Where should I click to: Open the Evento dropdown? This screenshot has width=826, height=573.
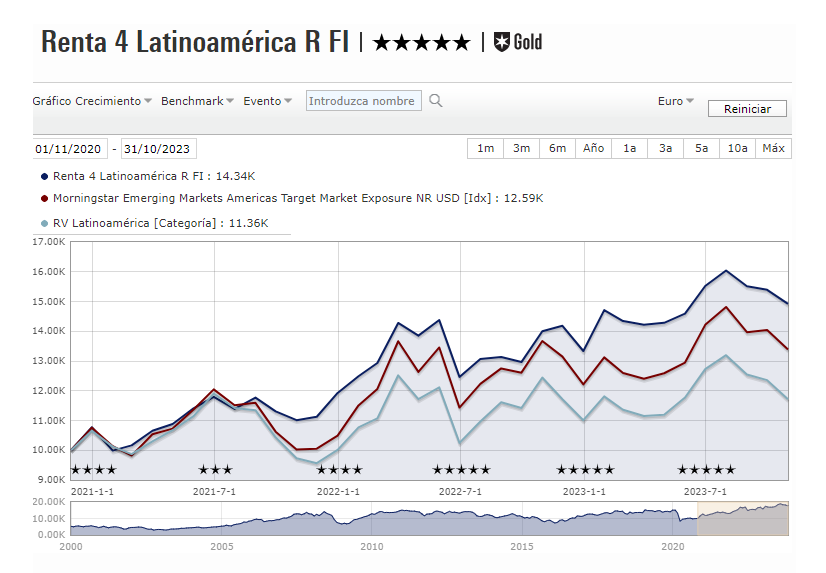point(267,101)
